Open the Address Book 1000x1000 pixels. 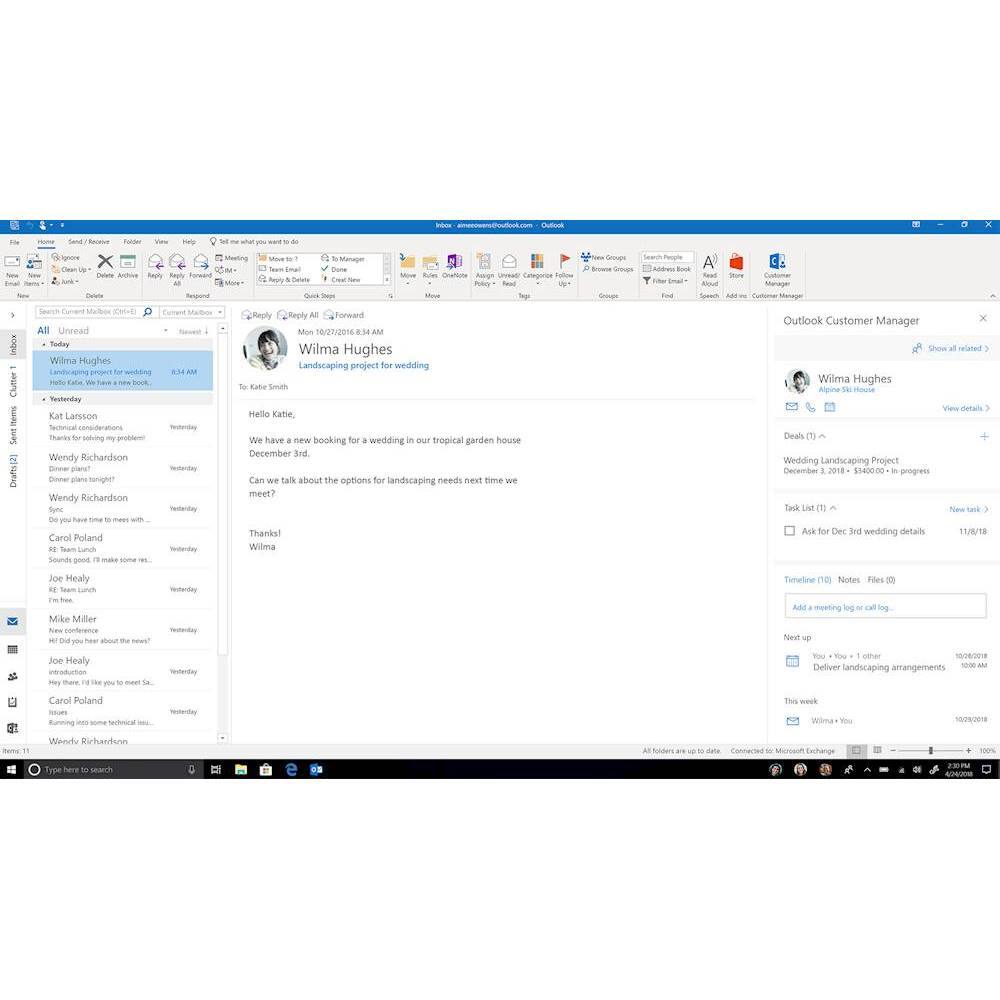click(x=665, y=269)
